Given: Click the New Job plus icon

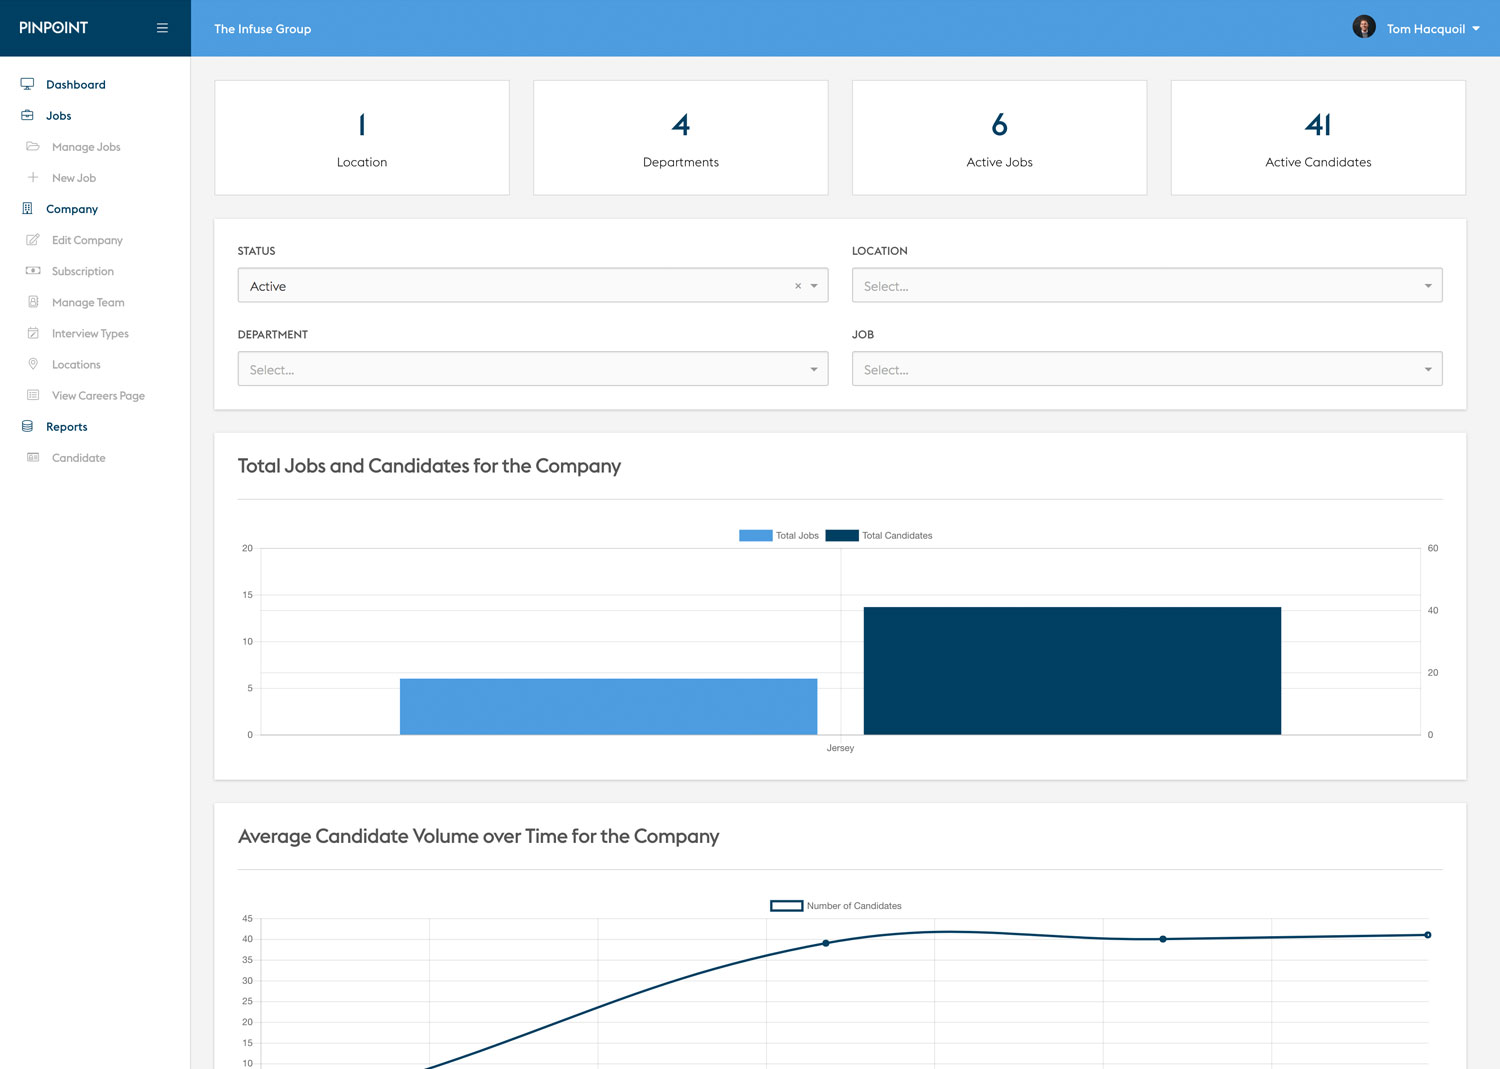Looking at the screenshot, I should pyautogui.click(x=33, y=177).
